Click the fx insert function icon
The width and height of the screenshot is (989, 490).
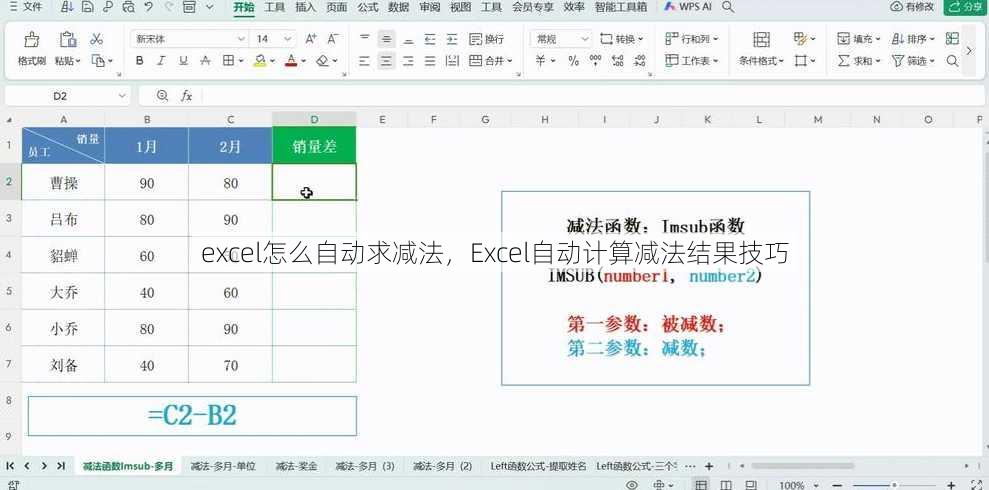[187, 96]
